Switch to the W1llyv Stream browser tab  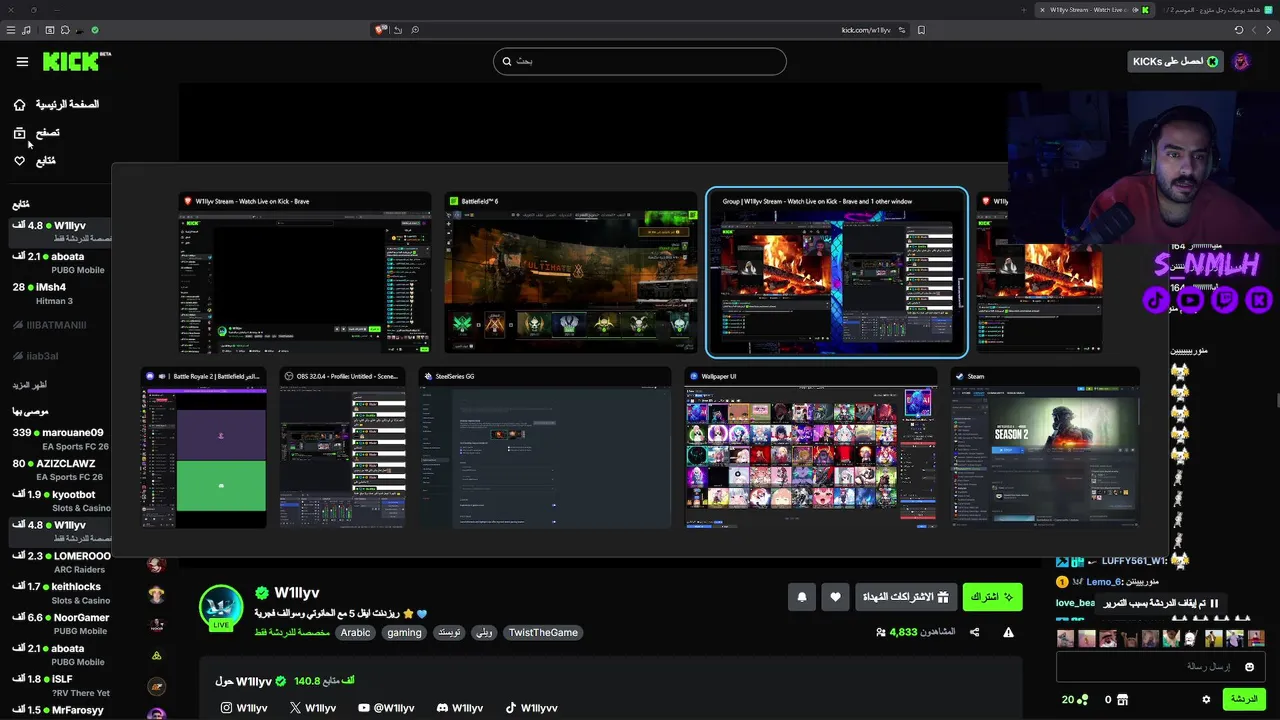1095,10
